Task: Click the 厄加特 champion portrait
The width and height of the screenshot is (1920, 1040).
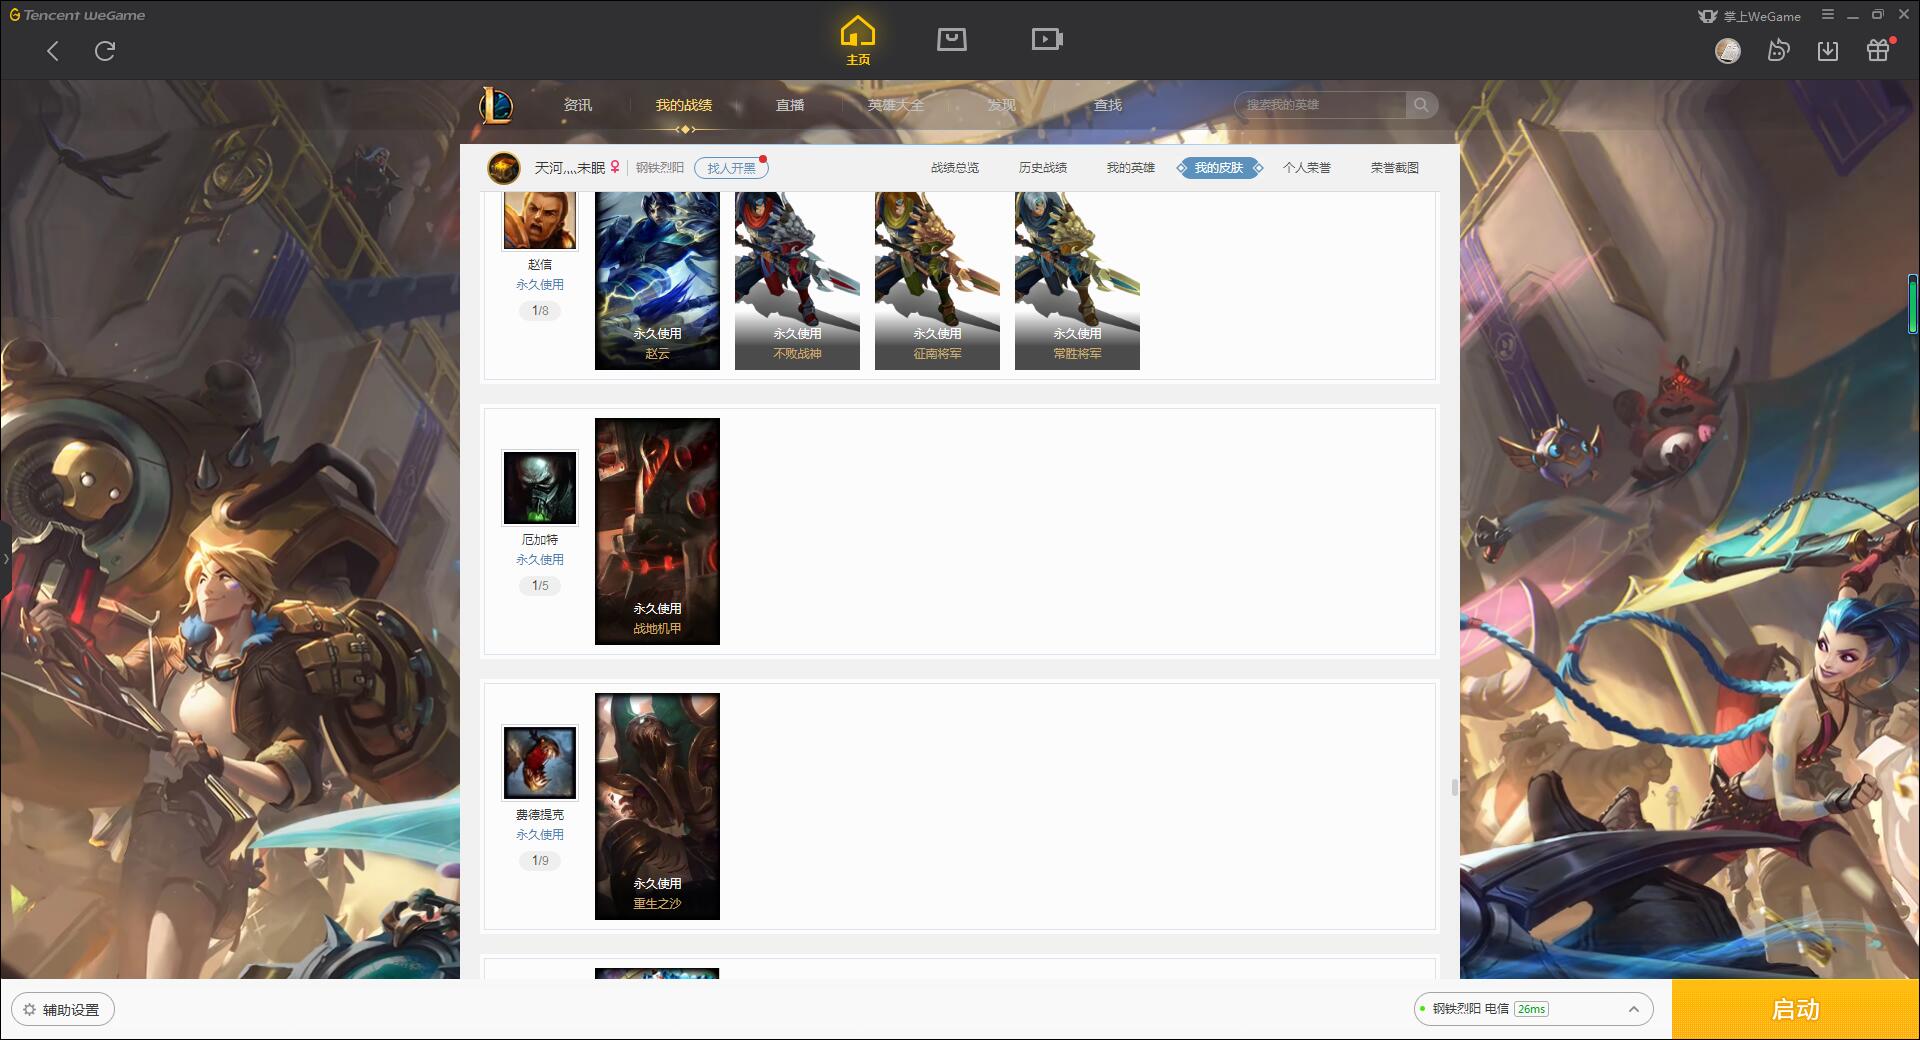Action: click(540, 488)
